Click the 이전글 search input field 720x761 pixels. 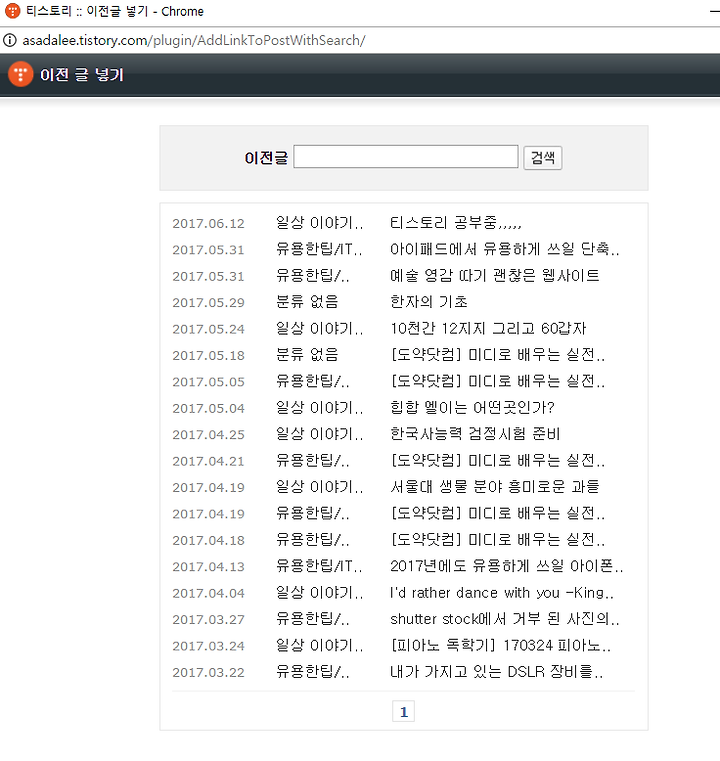coord(406,157)
